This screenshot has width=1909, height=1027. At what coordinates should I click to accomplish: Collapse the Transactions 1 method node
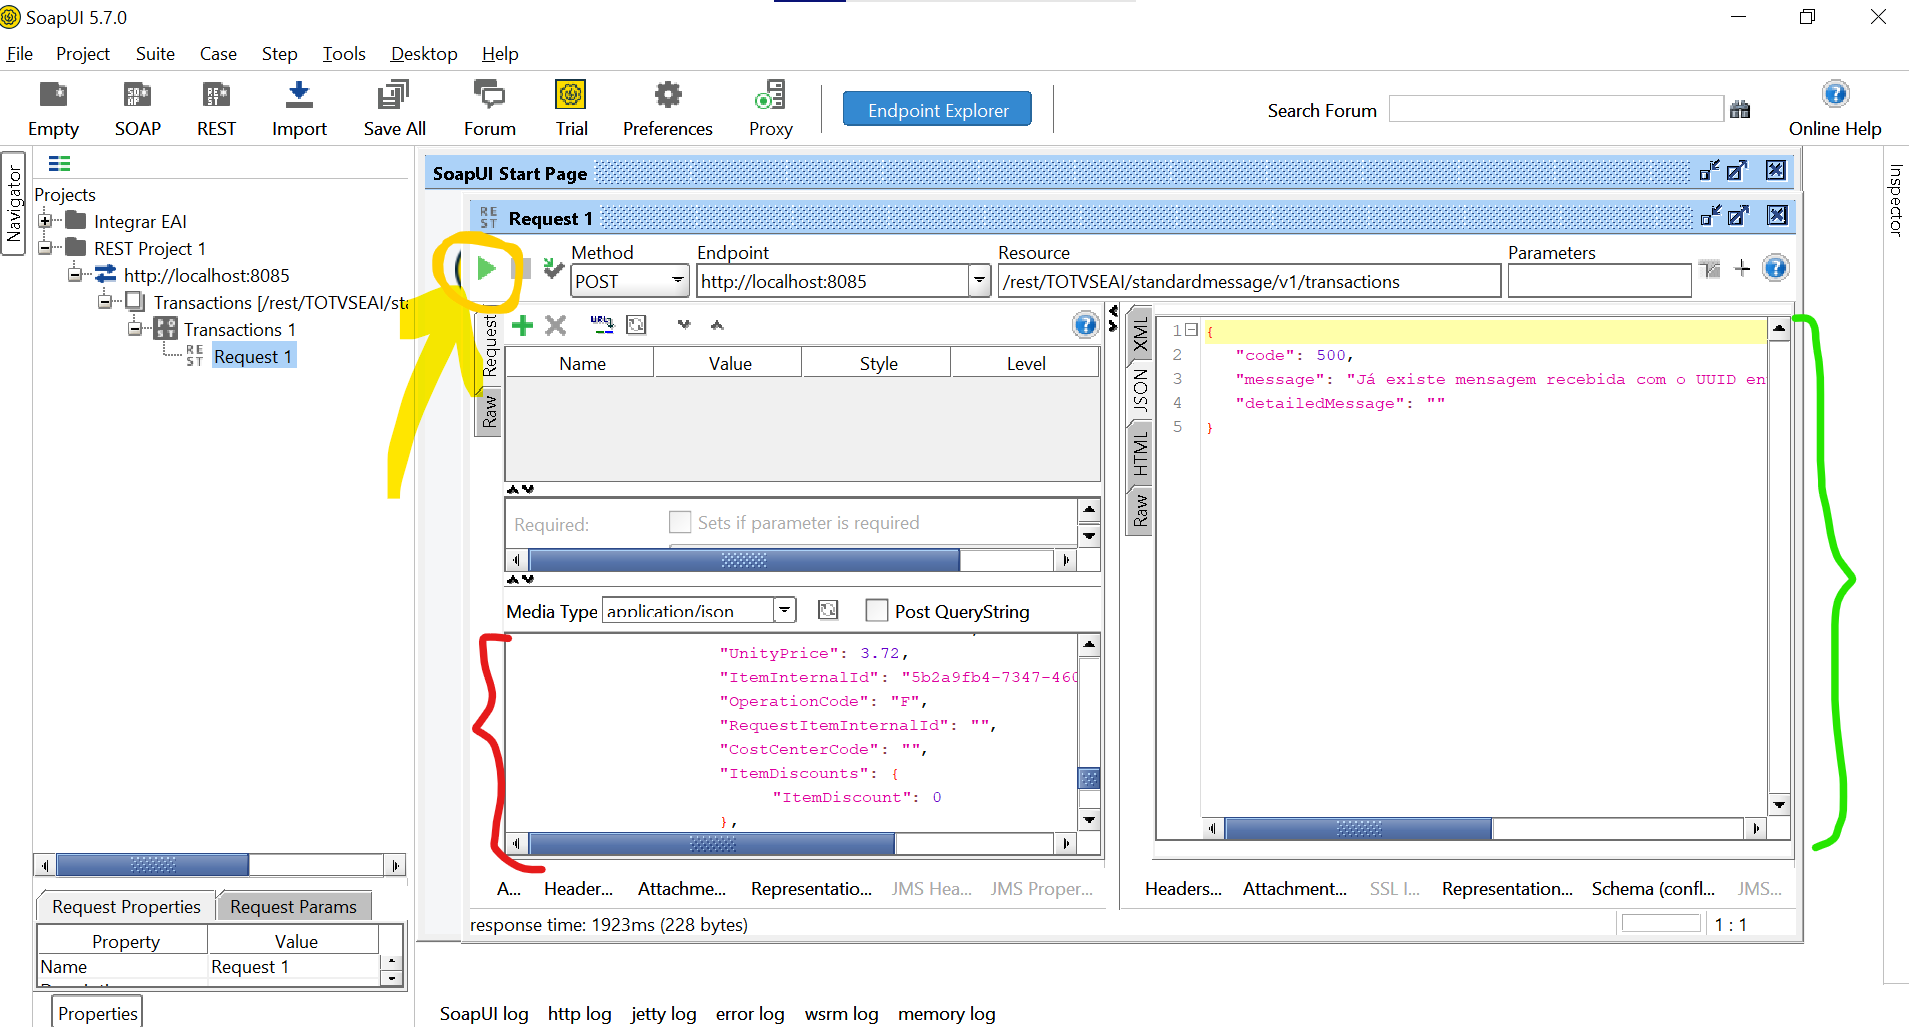(x=135, y=329)
